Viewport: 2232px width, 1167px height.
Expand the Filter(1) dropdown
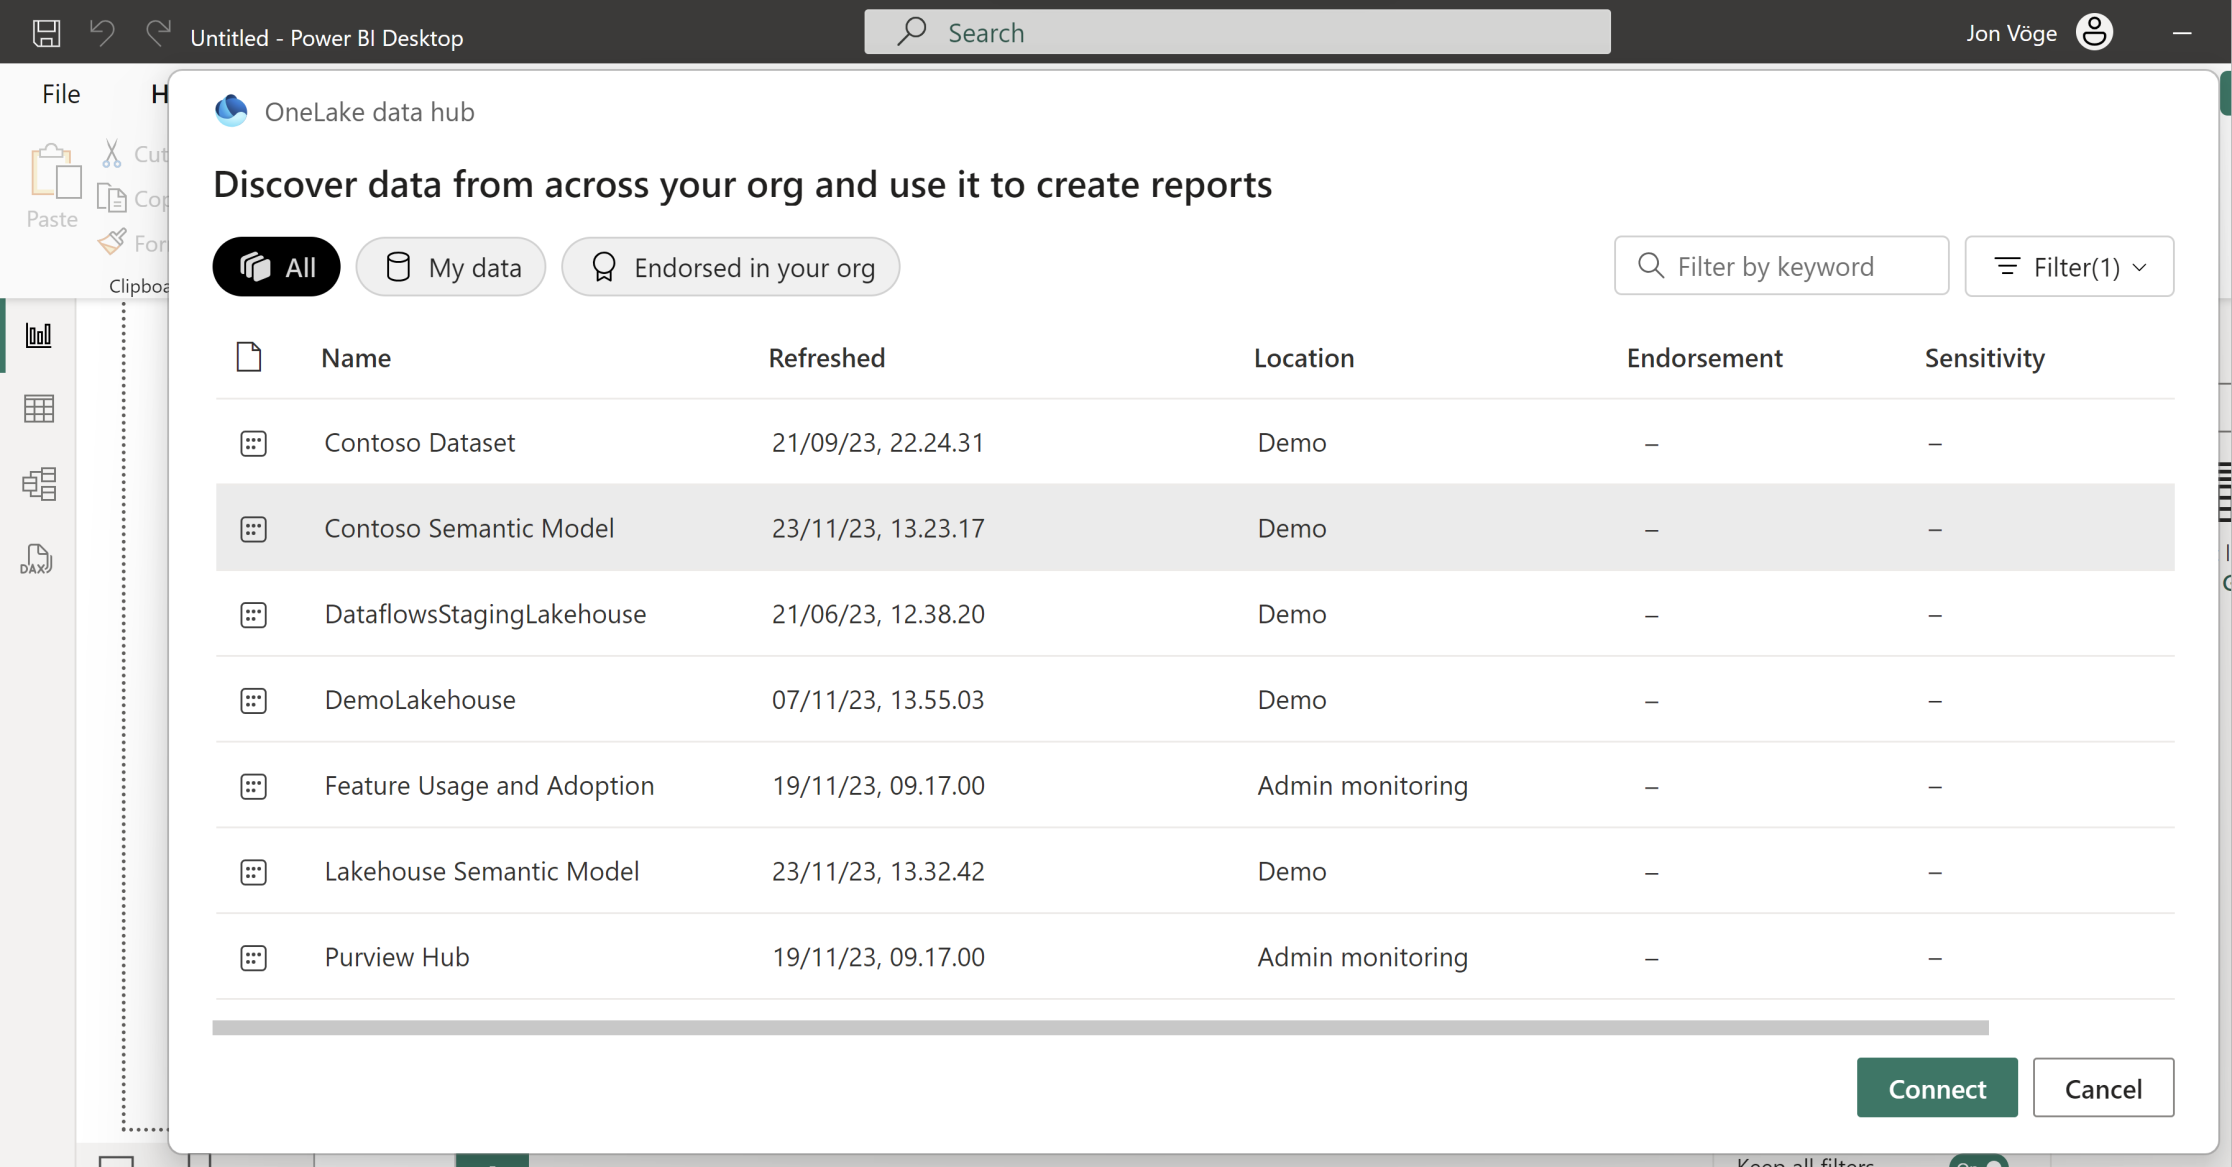point(2069,267)
